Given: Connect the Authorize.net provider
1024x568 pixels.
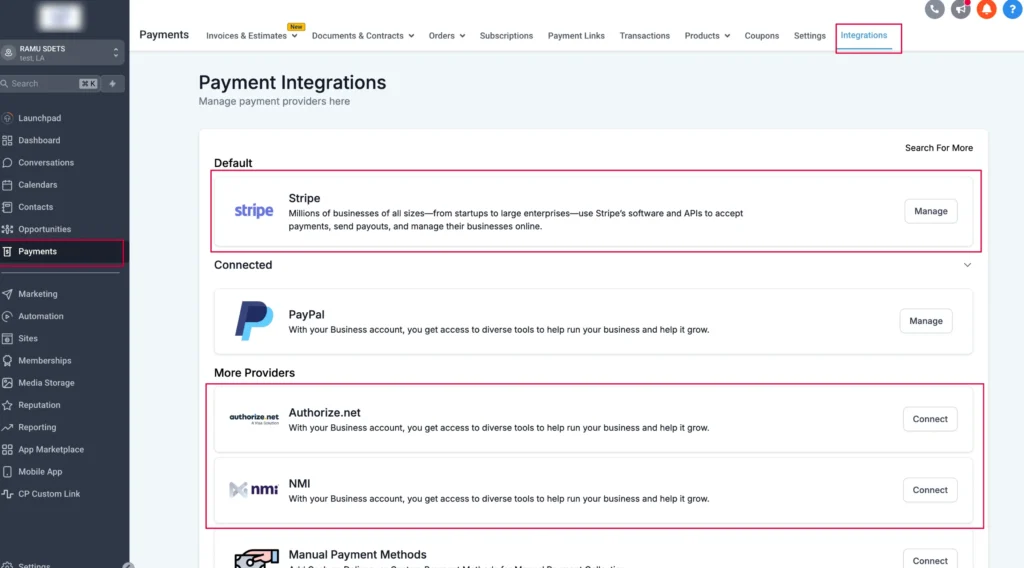Looking at the screenshot, I should tap(930, 419).
